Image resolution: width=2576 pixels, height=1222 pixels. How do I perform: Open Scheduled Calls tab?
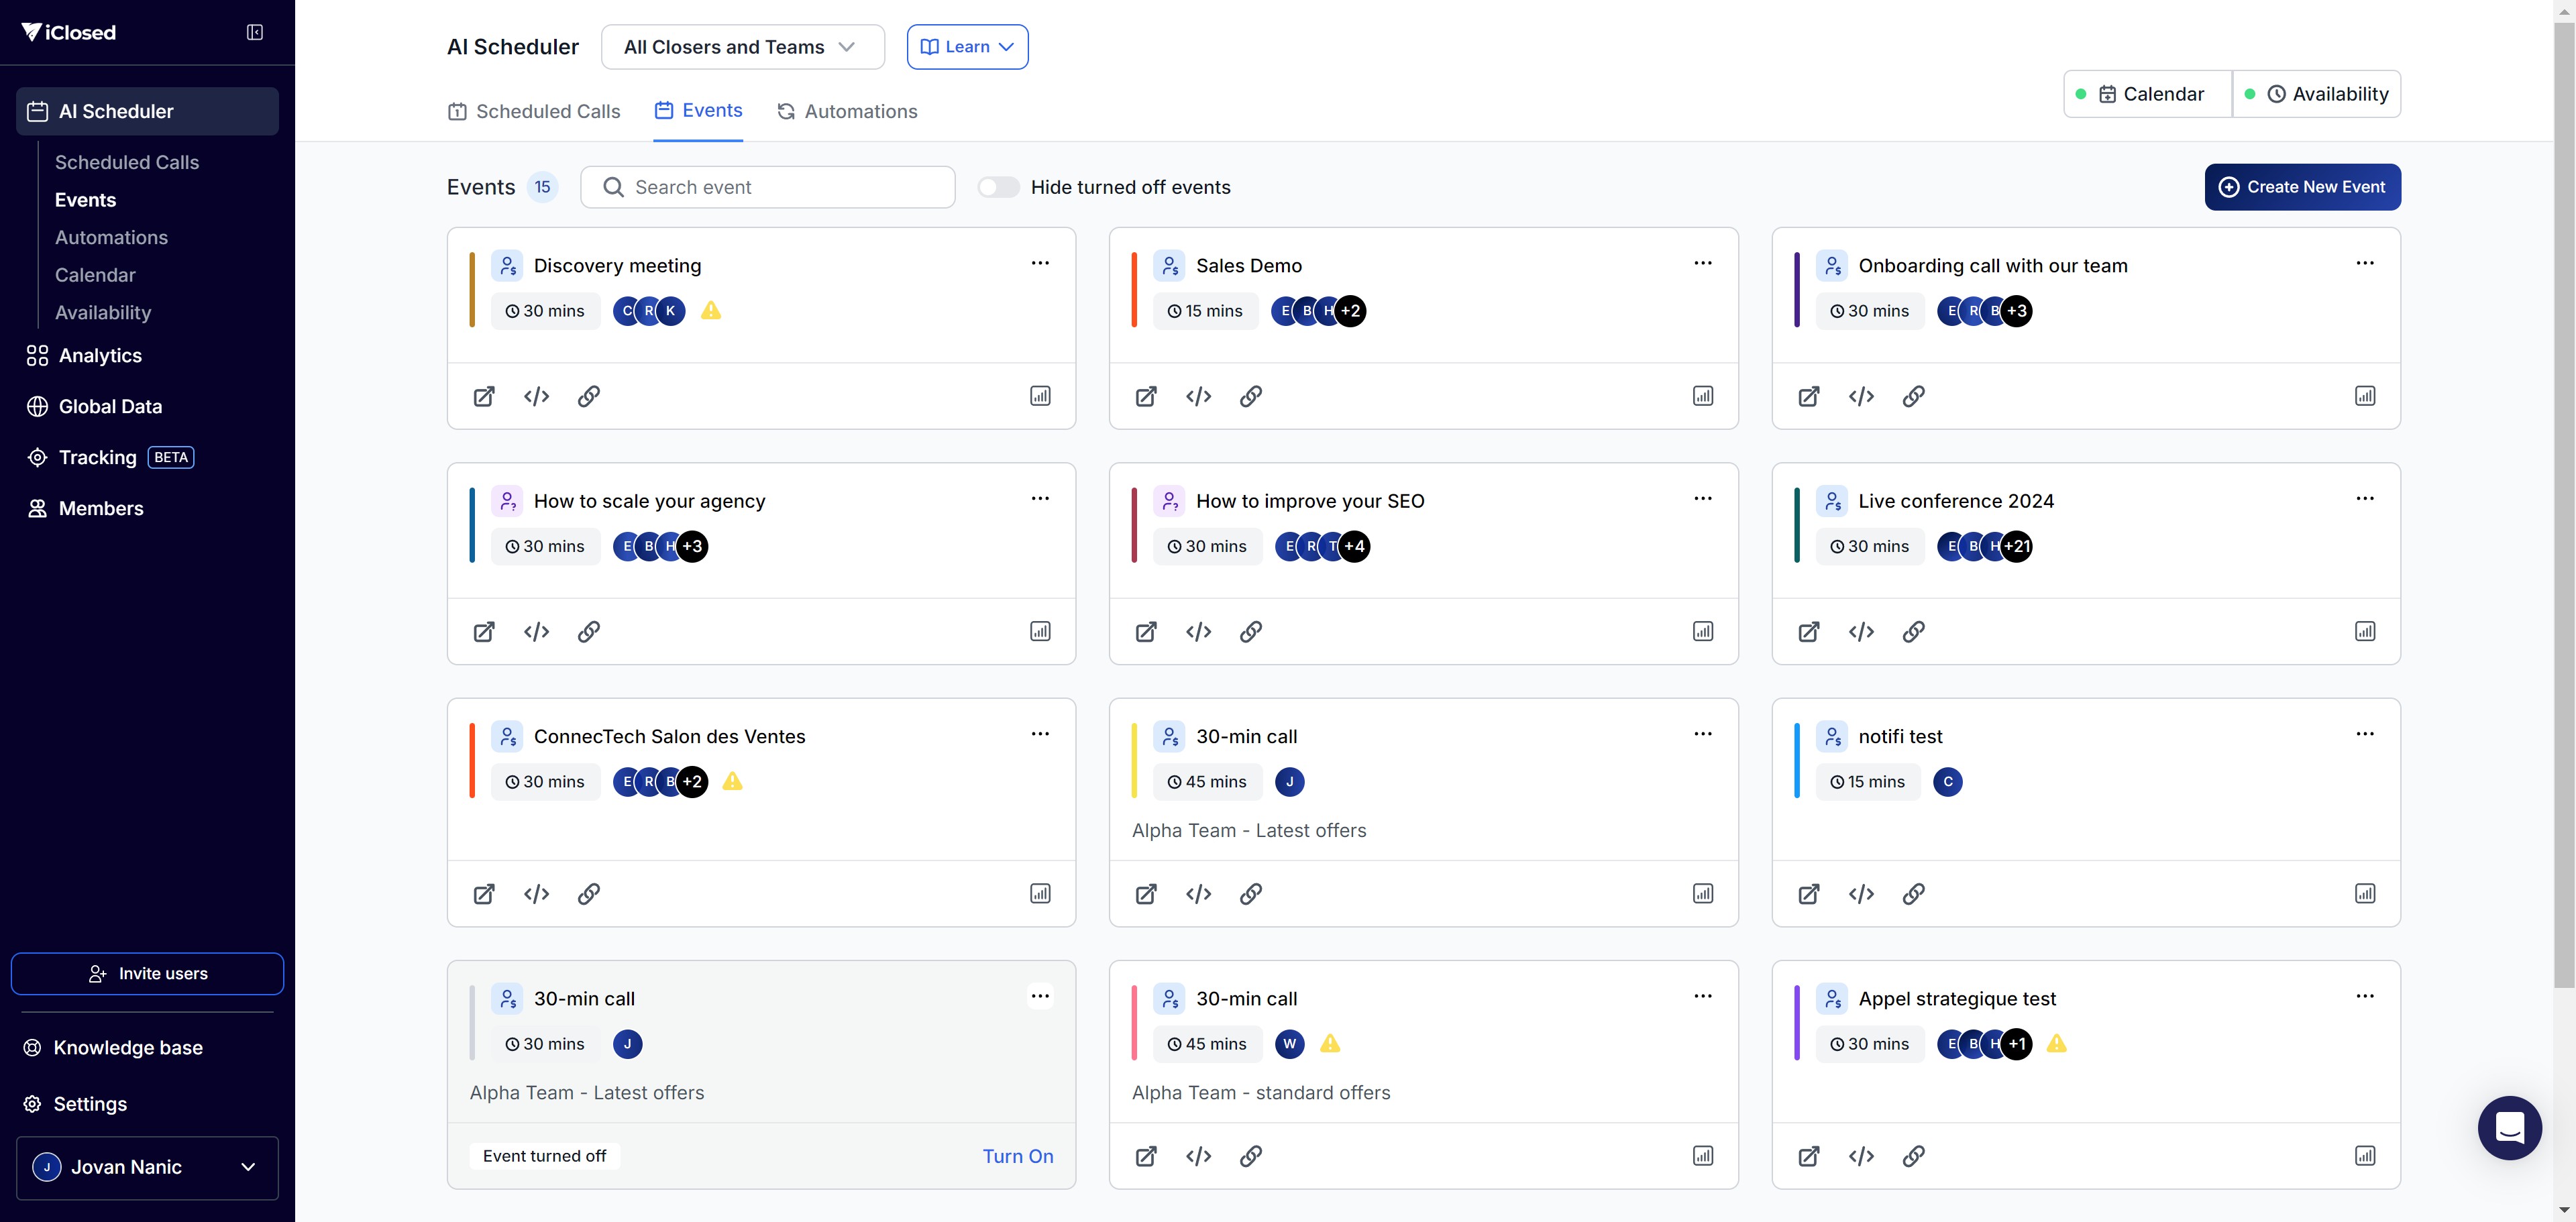534,111
